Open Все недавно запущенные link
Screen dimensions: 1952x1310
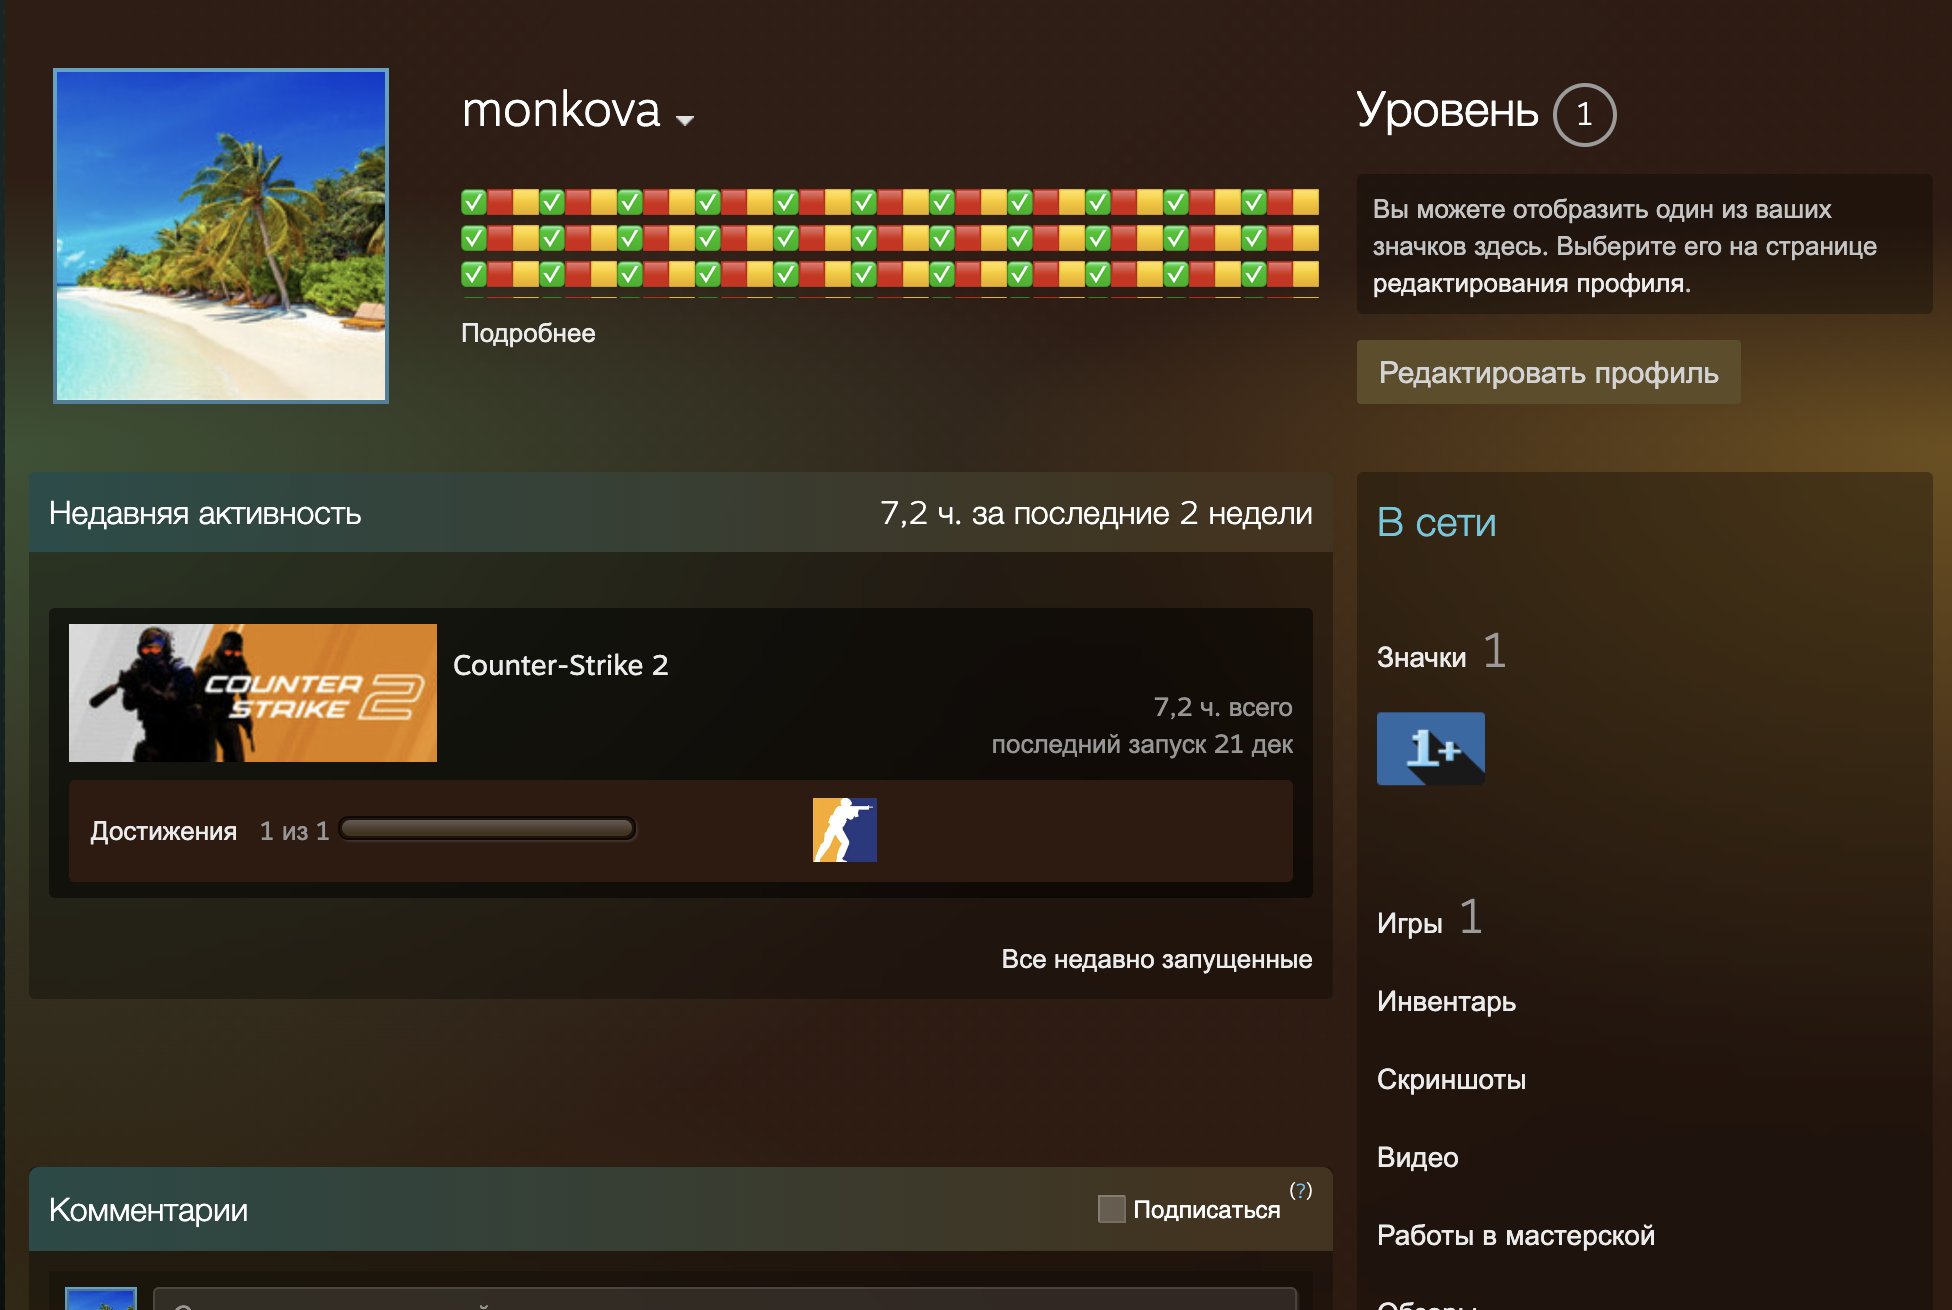[x=1156, y=959]
